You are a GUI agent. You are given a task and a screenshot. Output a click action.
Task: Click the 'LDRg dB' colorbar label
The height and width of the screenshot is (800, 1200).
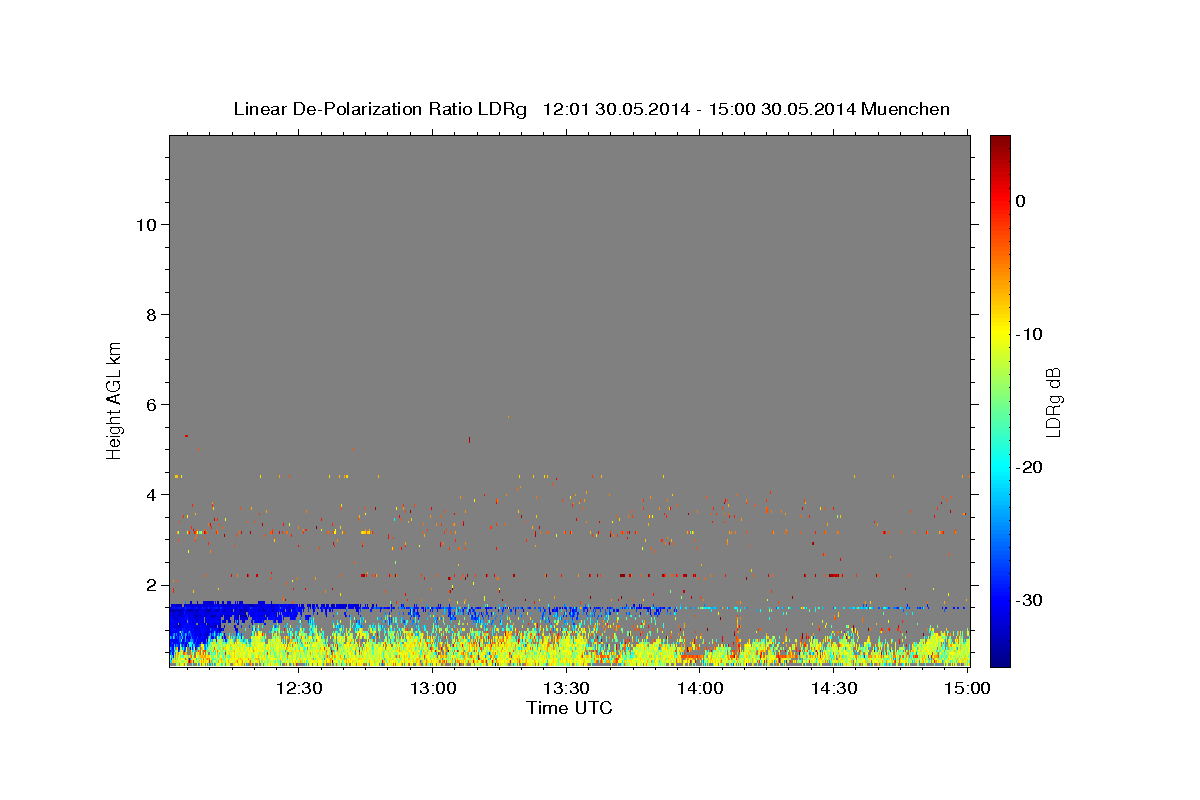1053,402
